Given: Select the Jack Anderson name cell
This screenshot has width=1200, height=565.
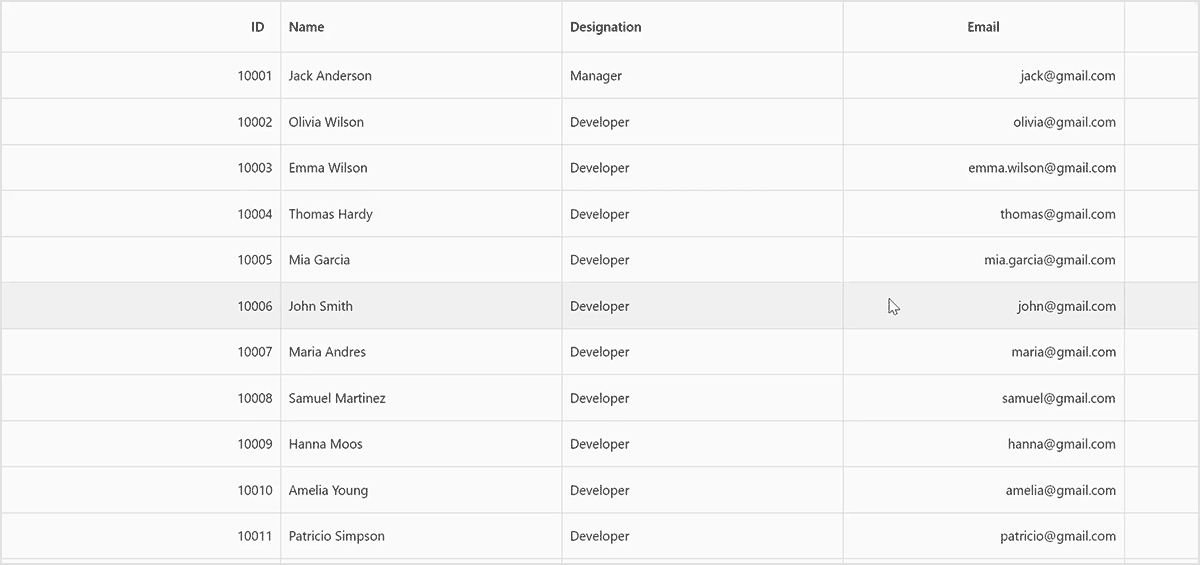Looking at the screenshot, I should pyautogui.click(x=330, y=76).
